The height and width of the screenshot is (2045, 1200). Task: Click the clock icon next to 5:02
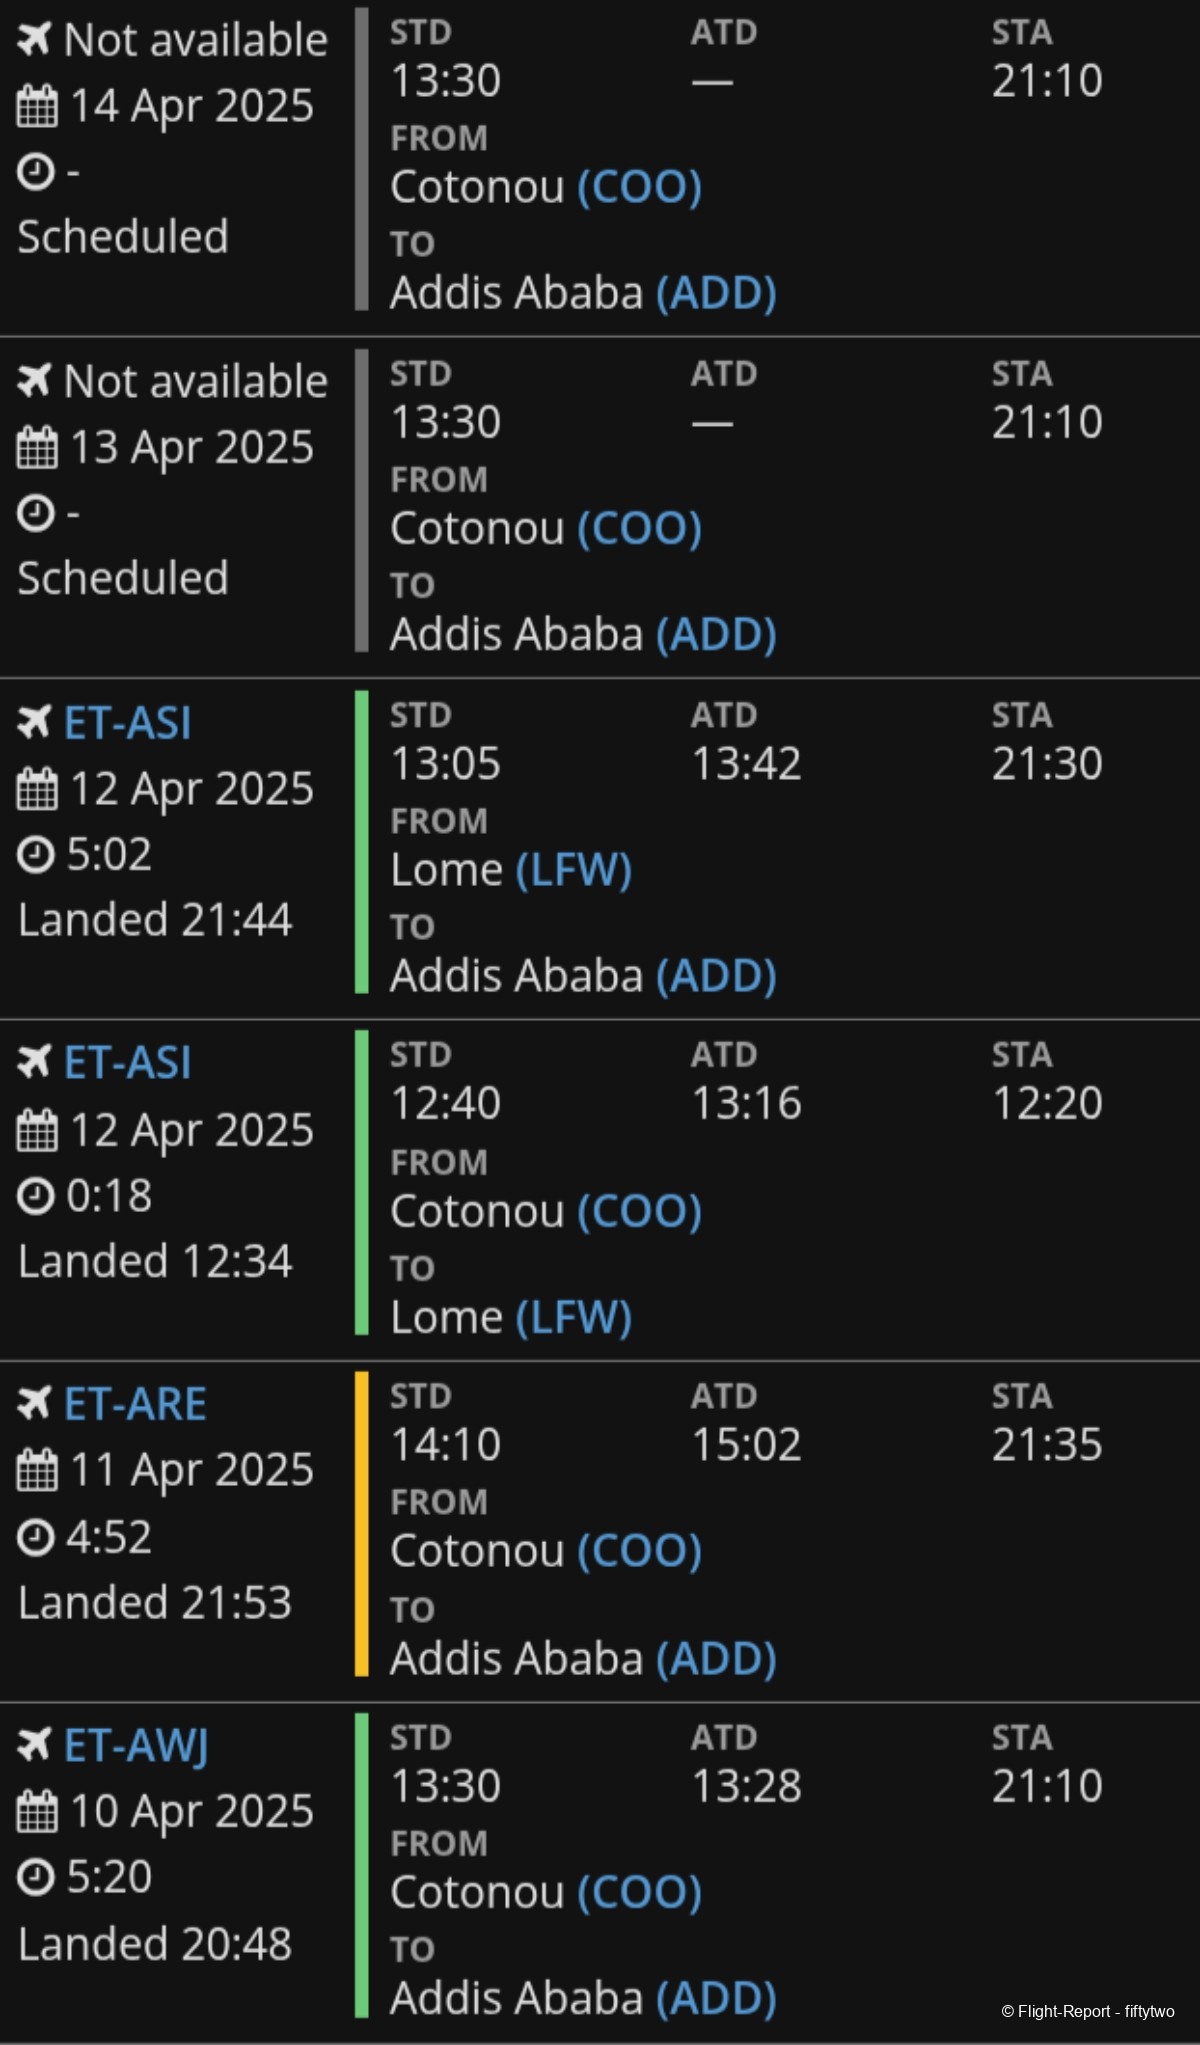[x=36, y=855]
